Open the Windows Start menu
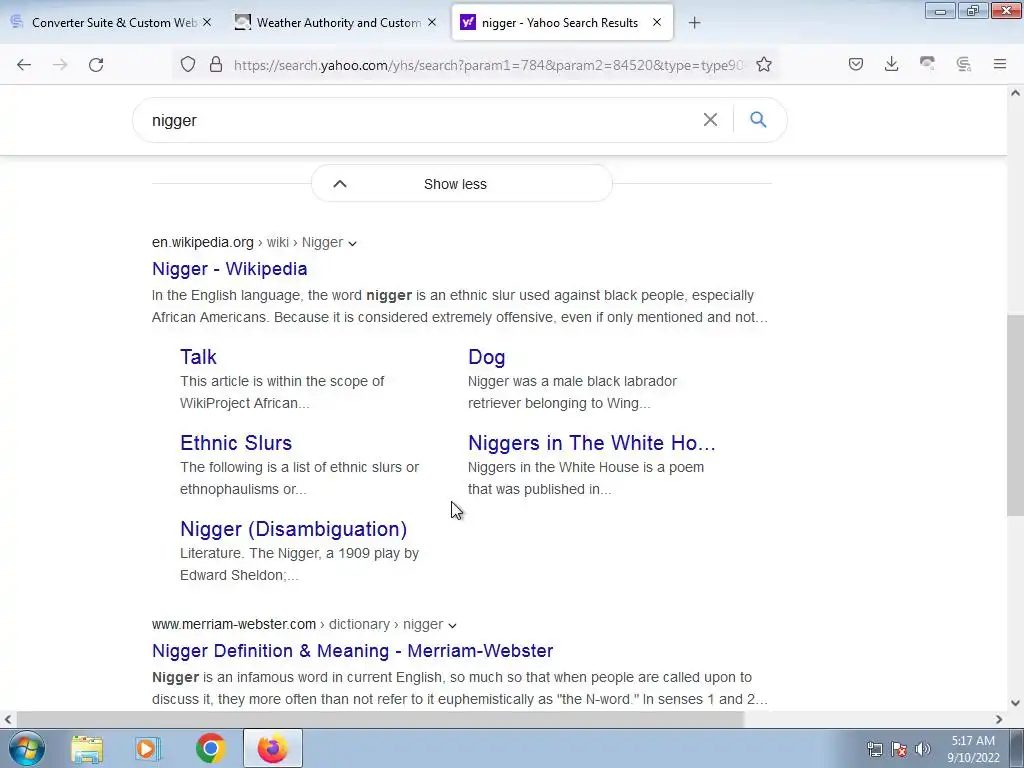Viewport: 1024px width, 768px height. pyautogui.click(x=27, y=748)
